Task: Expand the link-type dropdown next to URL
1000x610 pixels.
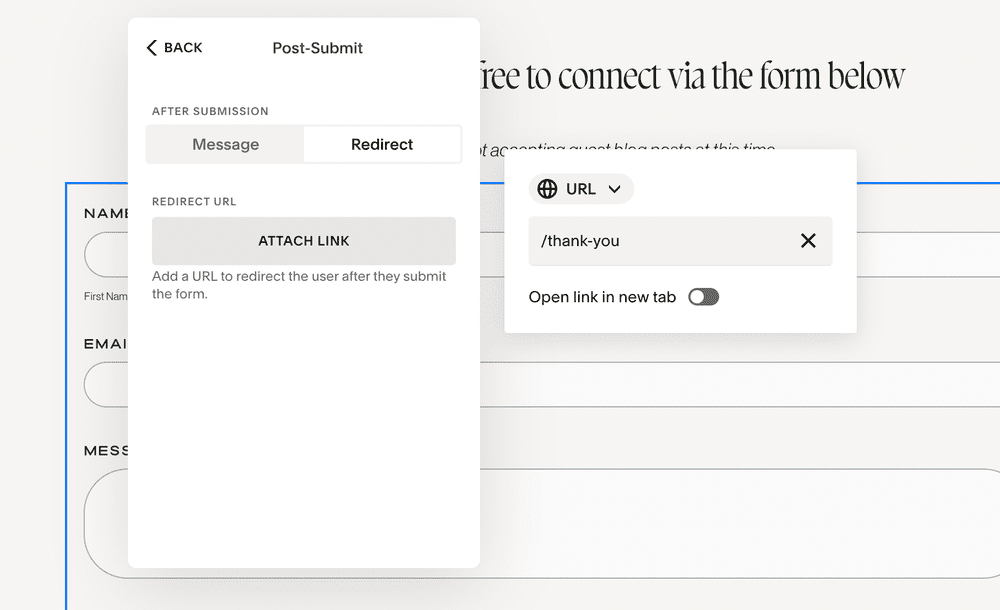Action: point(616,189)
